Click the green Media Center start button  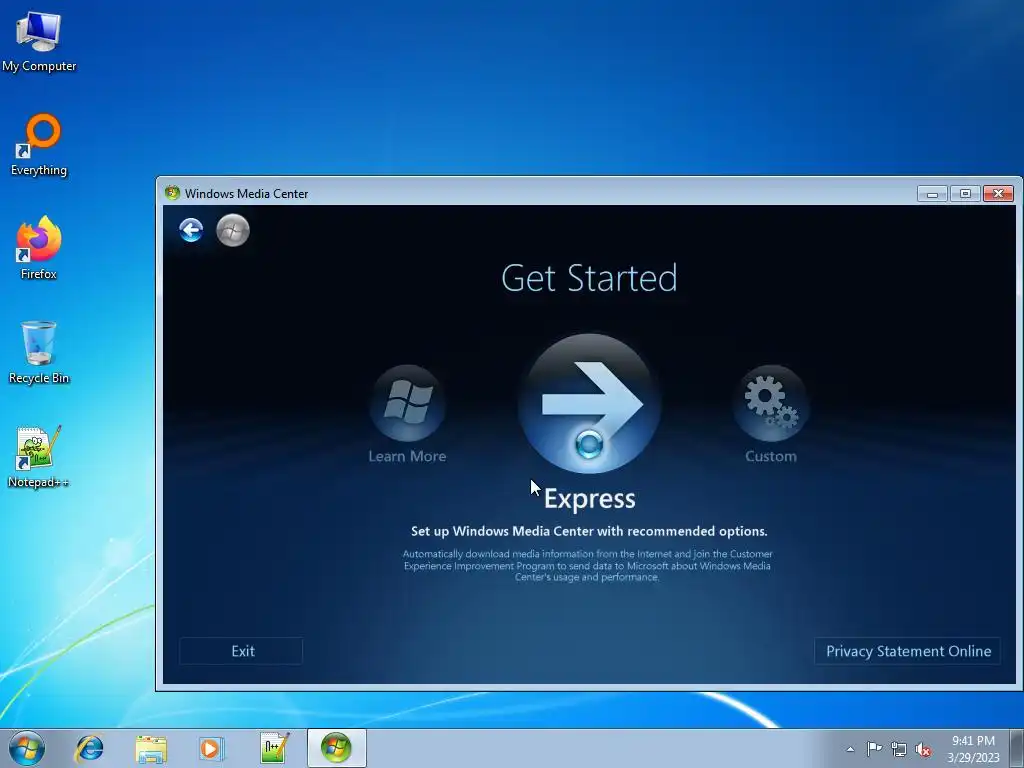pyautogui.click(x=233, y=230)
